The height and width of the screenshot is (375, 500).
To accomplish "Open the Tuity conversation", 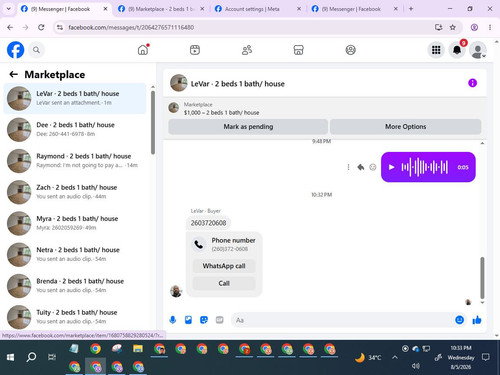I will (x=75, y=317).
